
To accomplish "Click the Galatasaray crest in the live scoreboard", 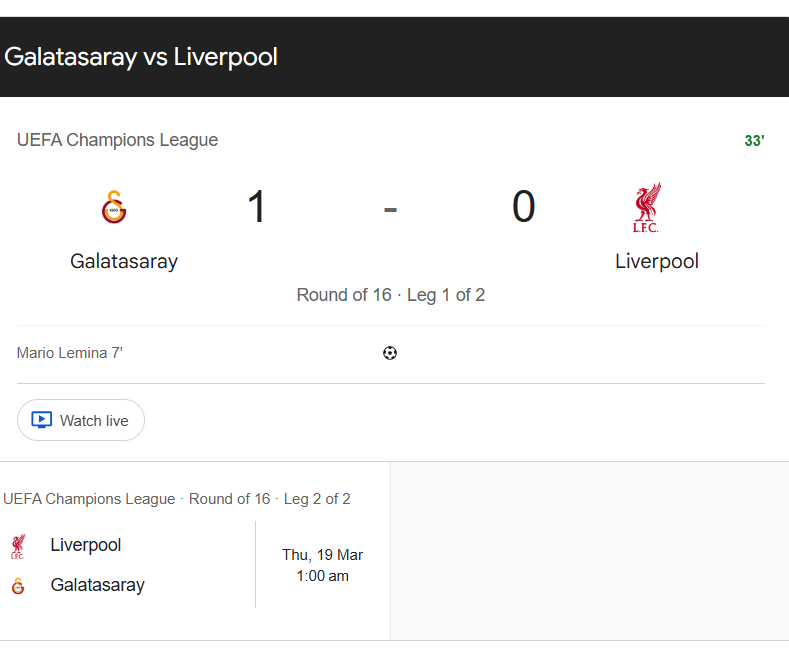I will 114,208.
